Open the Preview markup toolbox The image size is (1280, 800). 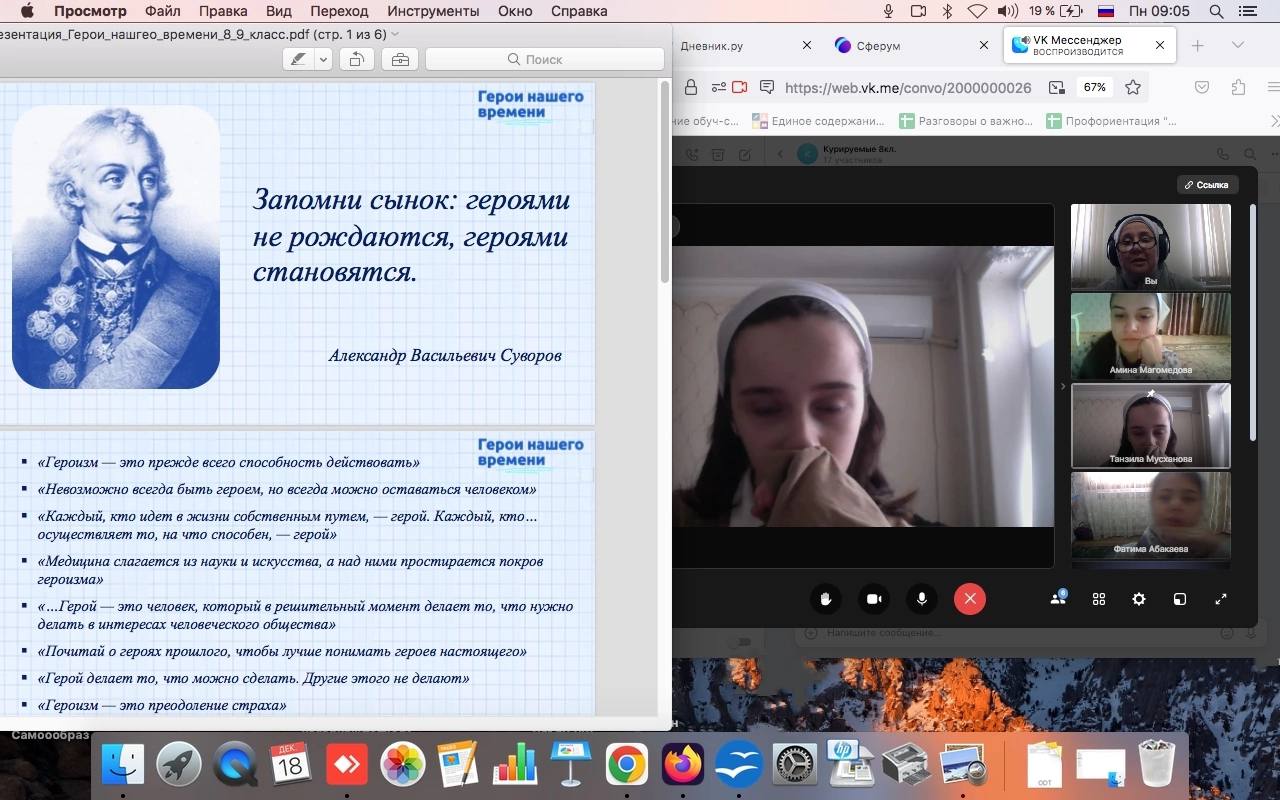(400, 59)
